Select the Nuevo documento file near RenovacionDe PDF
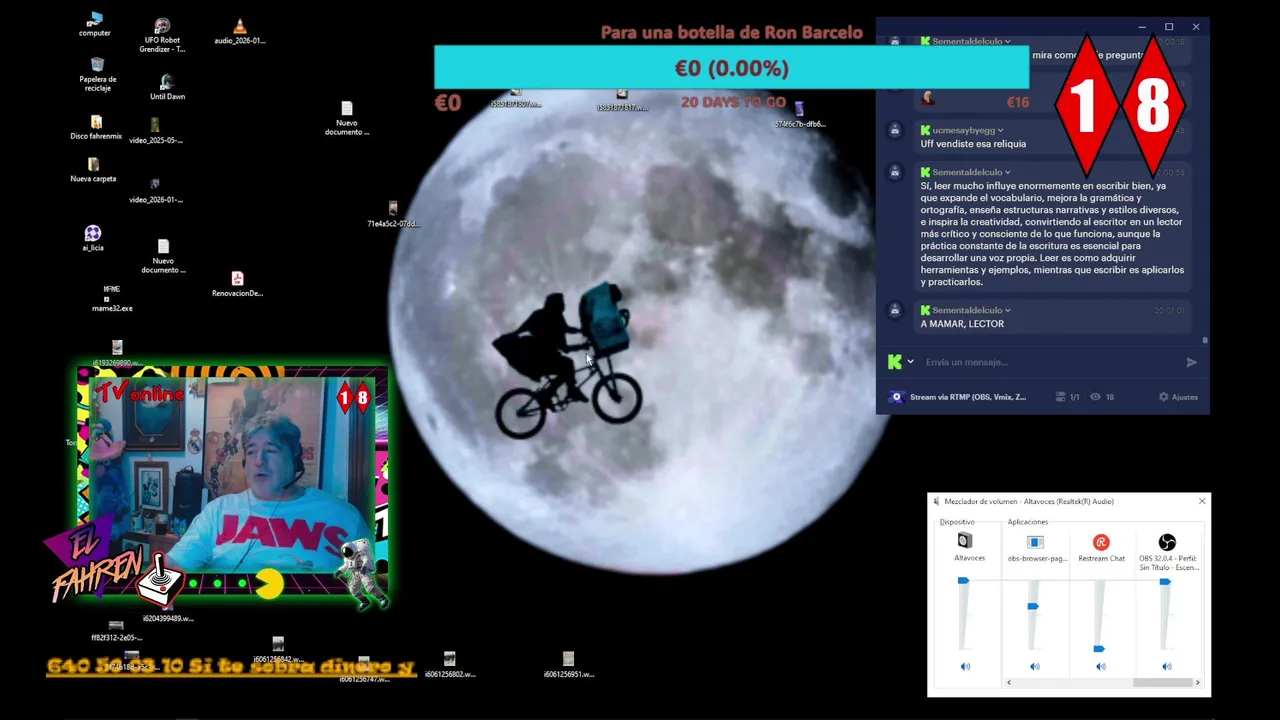This screenshot has width=1280, height=720. click(163, 257)
